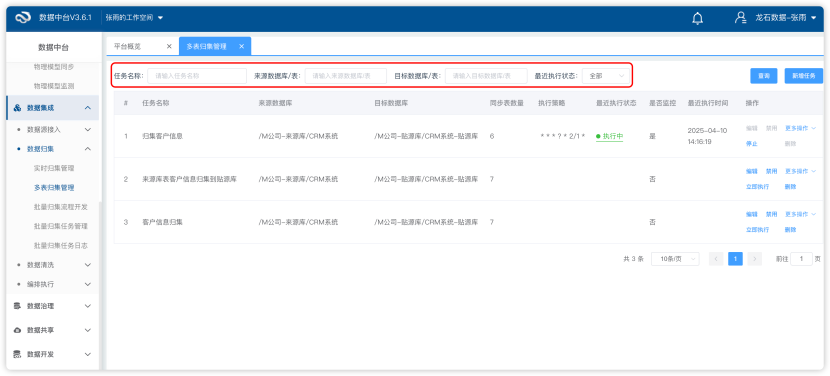The height and width of the screenshot is (376, 830).
Task: Click the 来源数据库/表 input field
Action: (x=346, y=76)
